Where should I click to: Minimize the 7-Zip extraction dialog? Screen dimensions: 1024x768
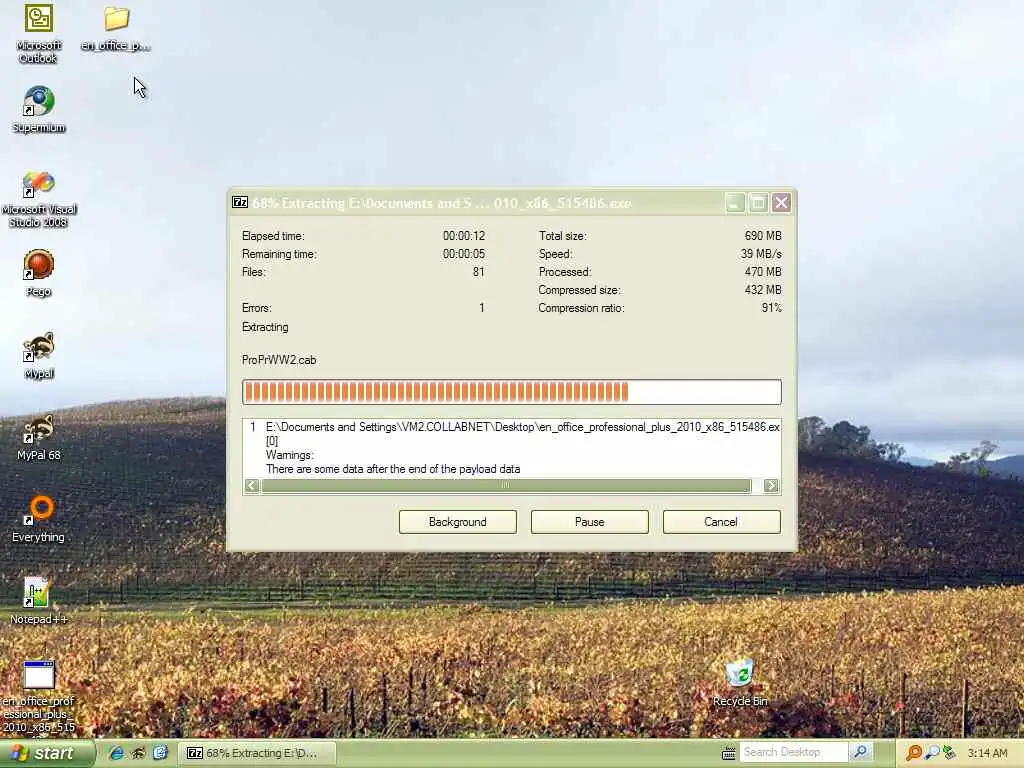point(735,202)
